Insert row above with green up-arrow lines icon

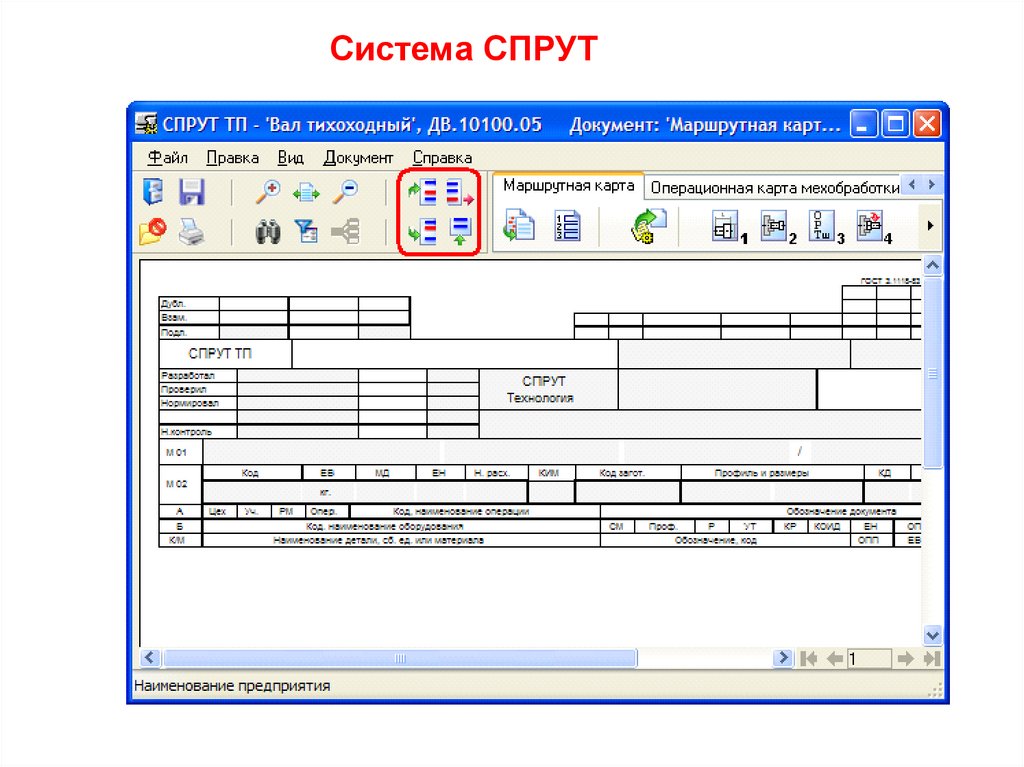(x=422, y=192)
